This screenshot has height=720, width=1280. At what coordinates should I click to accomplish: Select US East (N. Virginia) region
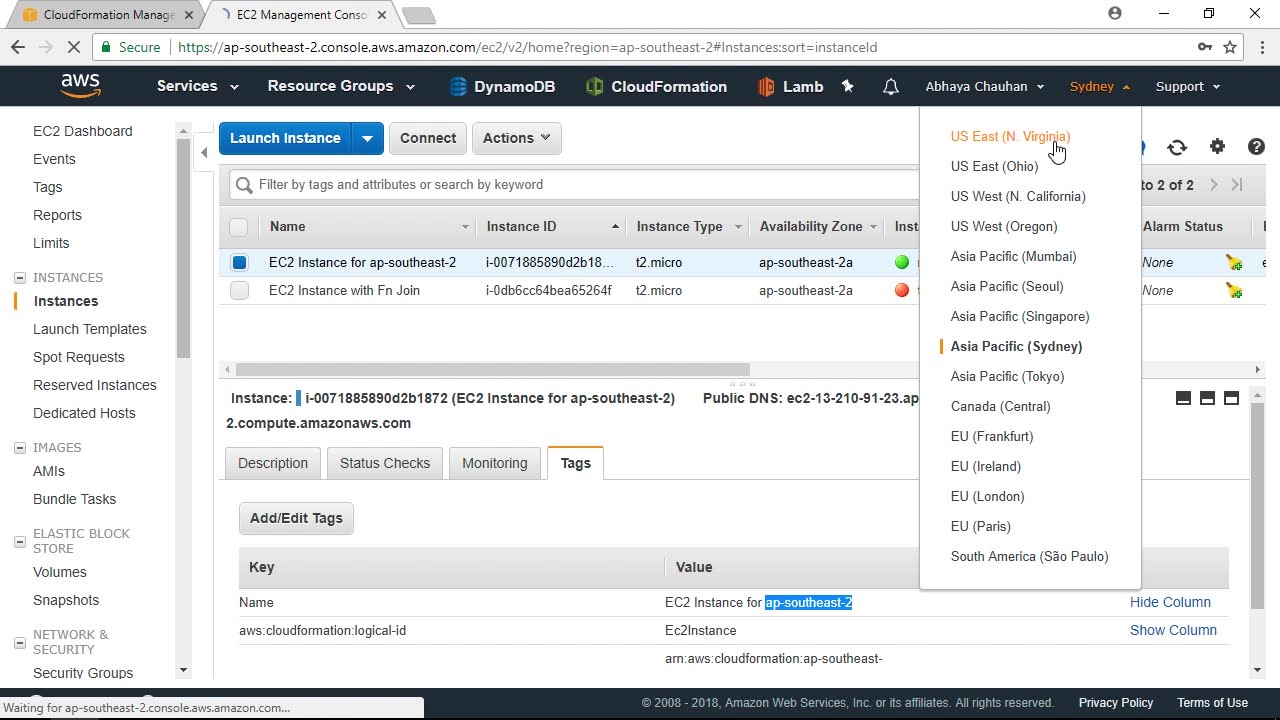(1010, 136)
